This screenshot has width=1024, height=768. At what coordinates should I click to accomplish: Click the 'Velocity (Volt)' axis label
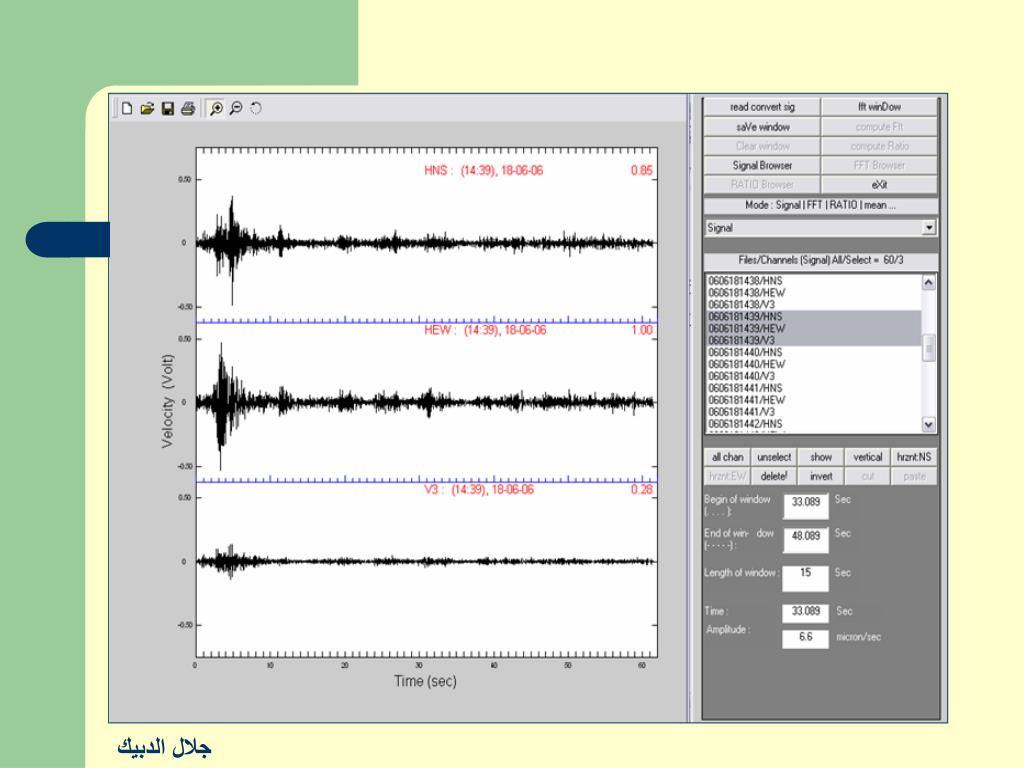[x=168, y=401]
